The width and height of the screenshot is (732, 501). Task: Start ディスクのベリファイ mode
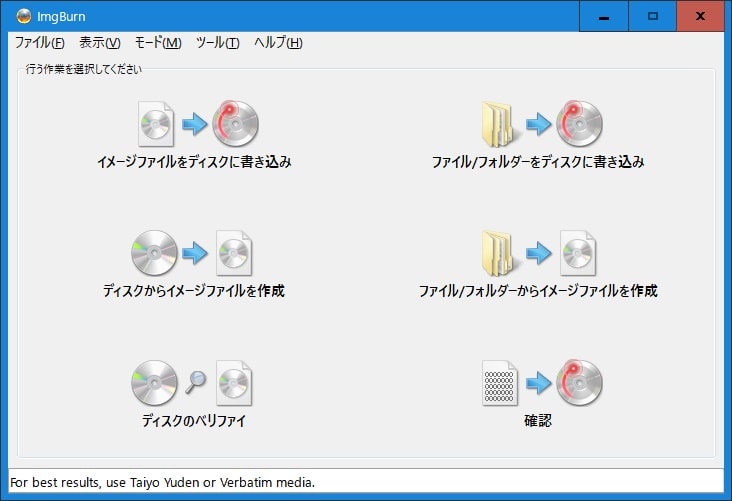194,421
